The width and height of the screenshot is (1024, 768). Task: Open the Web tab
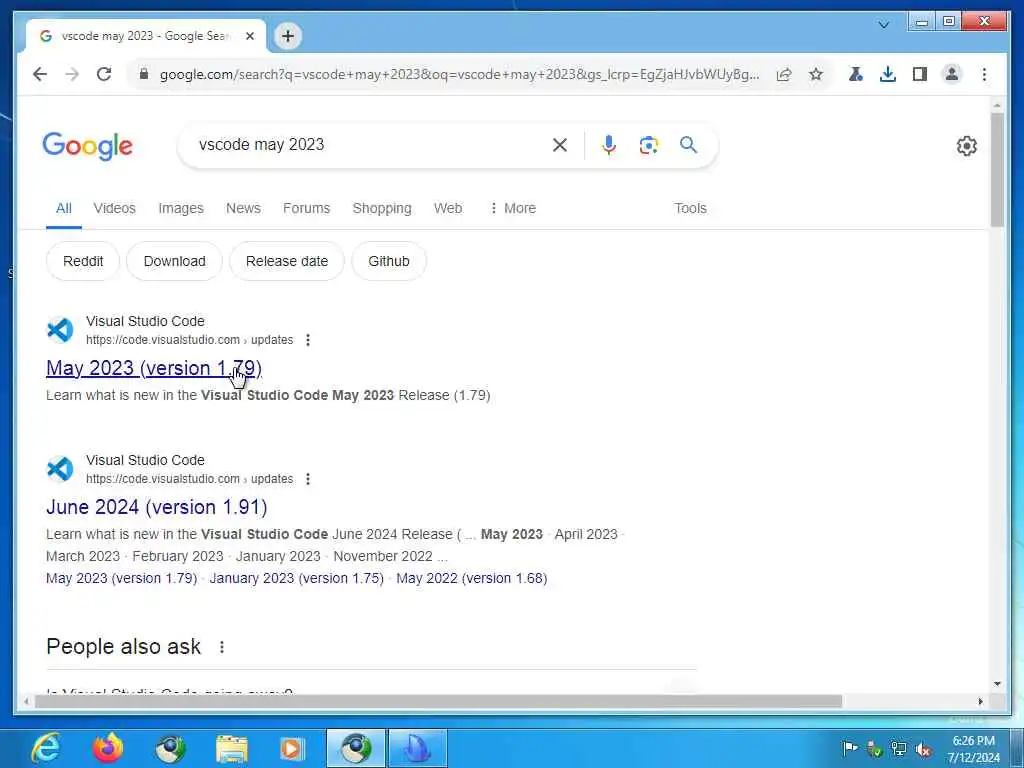click(448, 208)
